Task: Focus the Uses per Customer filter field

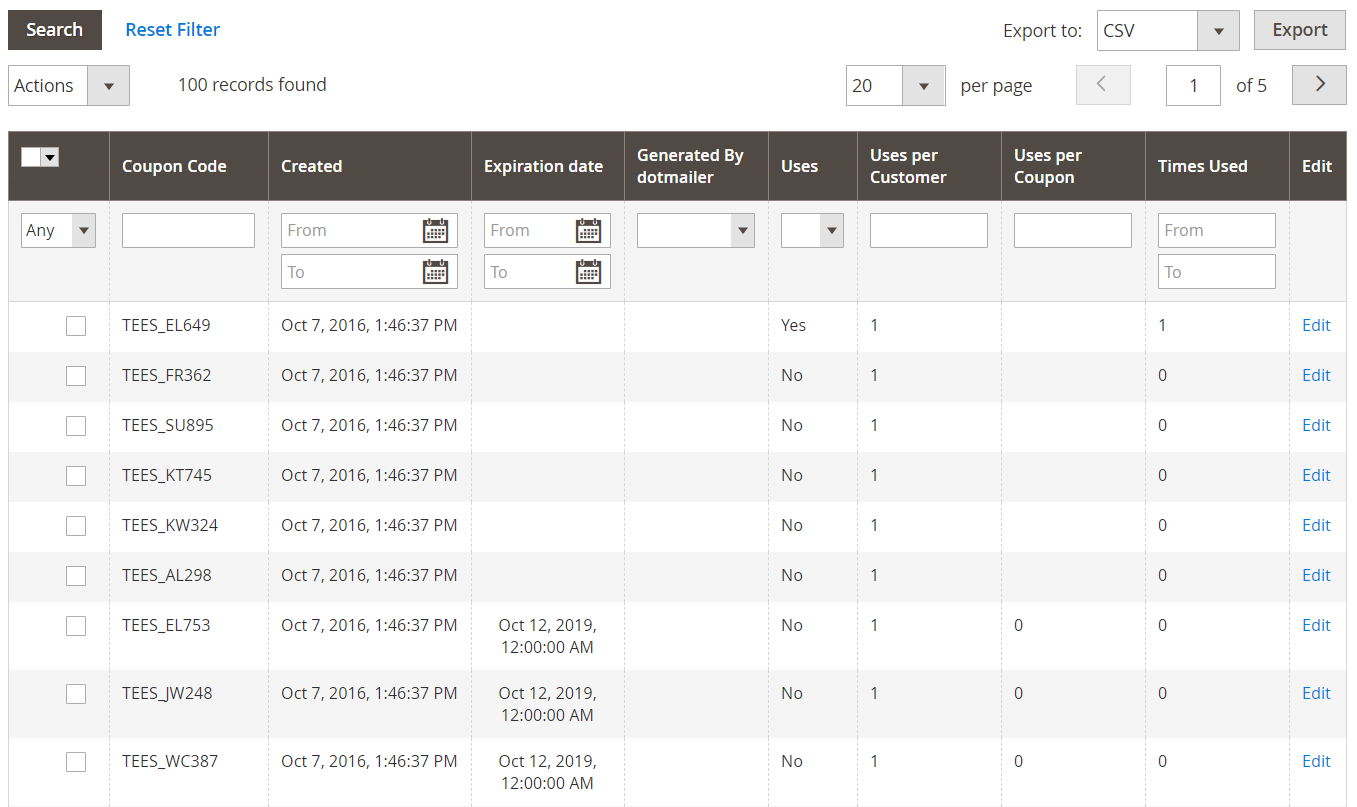Action: (929, 231)
